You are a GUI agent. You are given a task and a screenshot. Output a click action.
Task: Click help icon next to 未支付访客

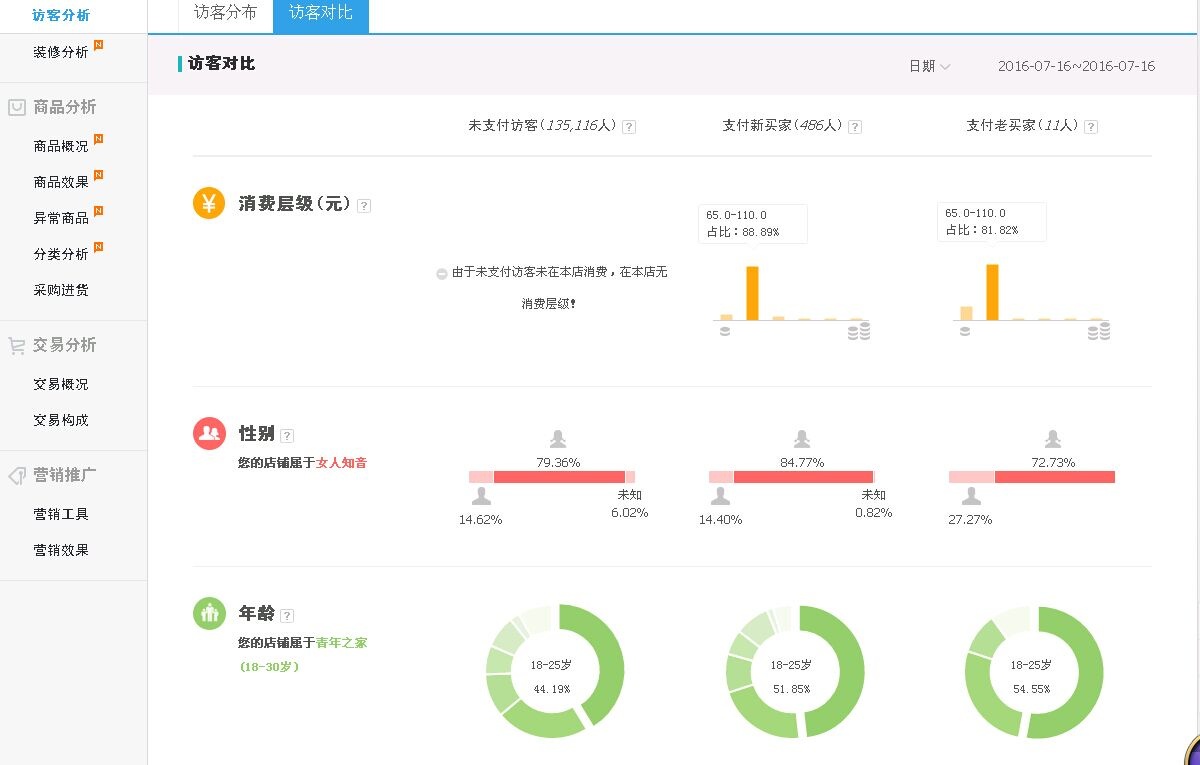click(629, 127)
